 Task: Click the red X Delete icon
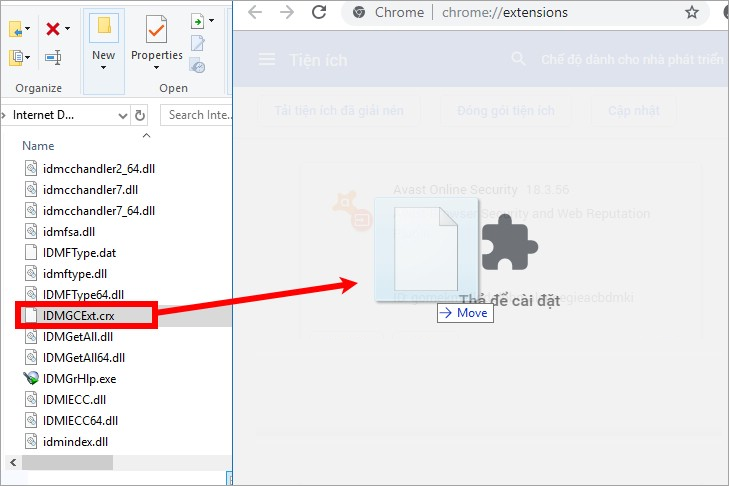(x=51, y=28)
